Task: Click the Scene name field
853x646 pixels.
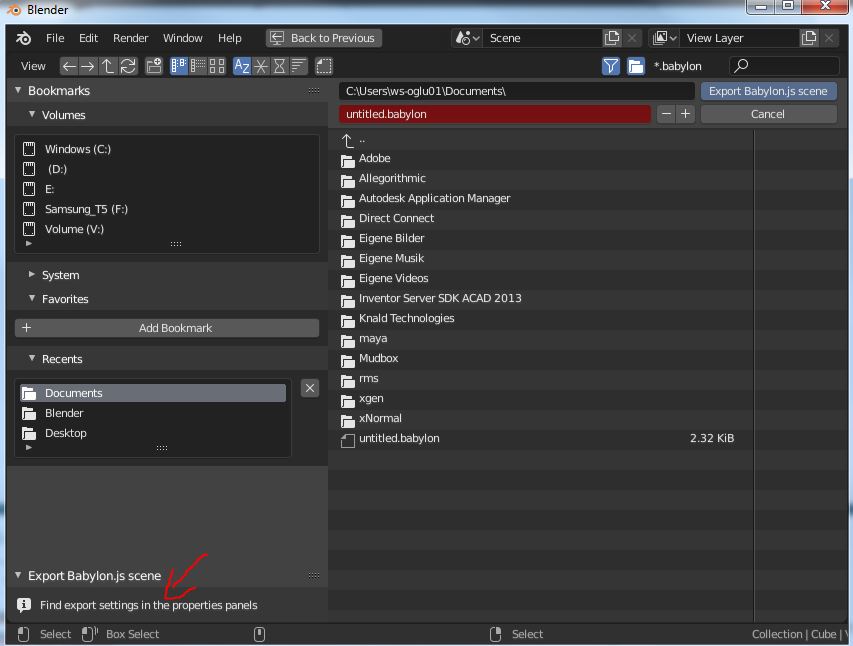Action: pyautogui.click(x=542, y=38)
